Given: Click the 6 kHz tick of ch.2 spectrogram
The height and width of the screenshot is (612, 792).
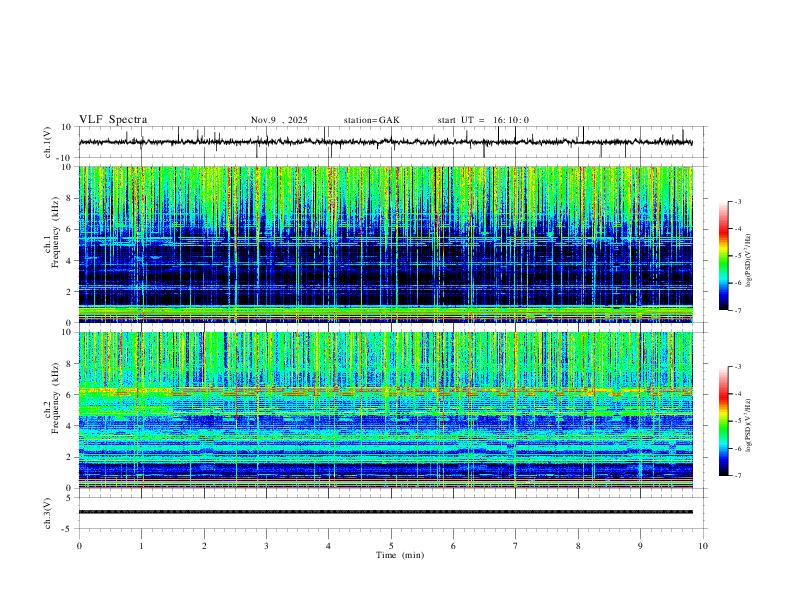Looking at the screenshot, I should pos(70,395).
